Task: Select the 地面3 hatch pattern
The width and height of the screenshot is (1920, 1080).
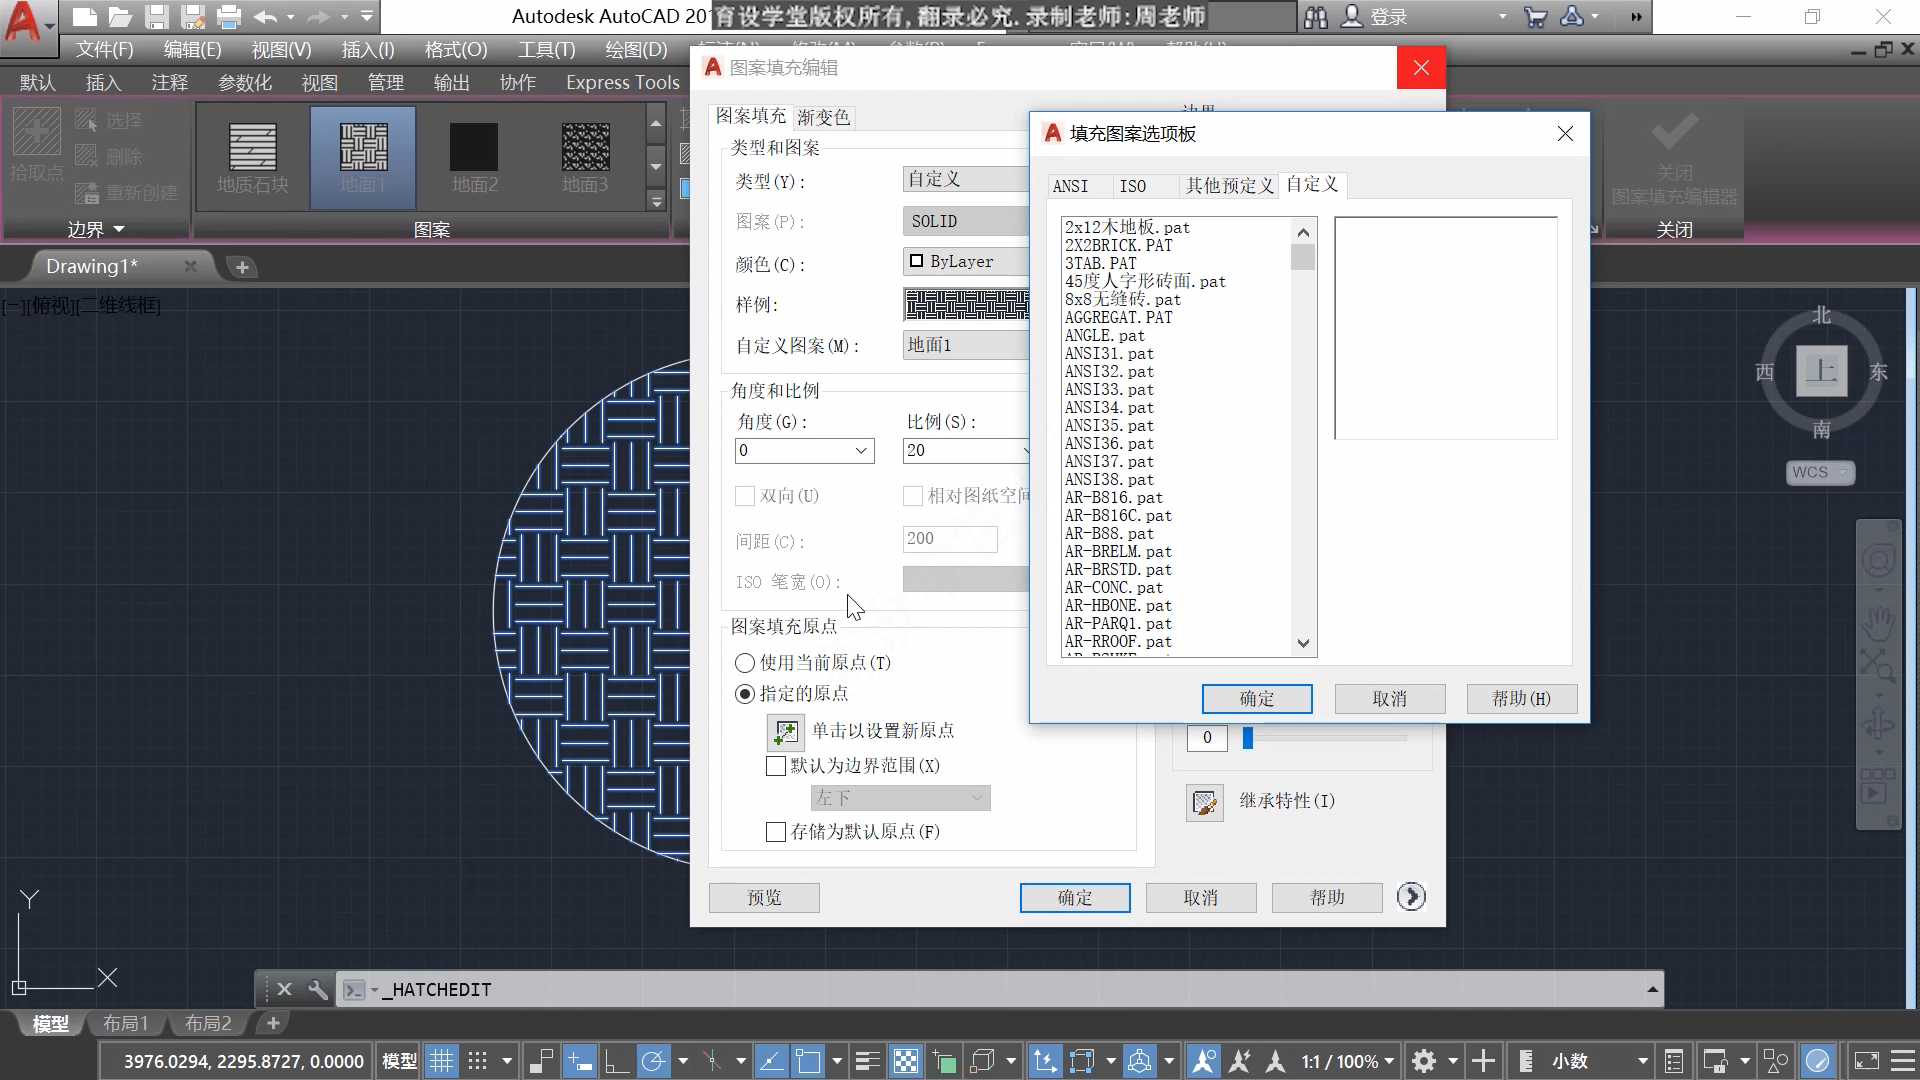Action: click(x=585, y=157)
